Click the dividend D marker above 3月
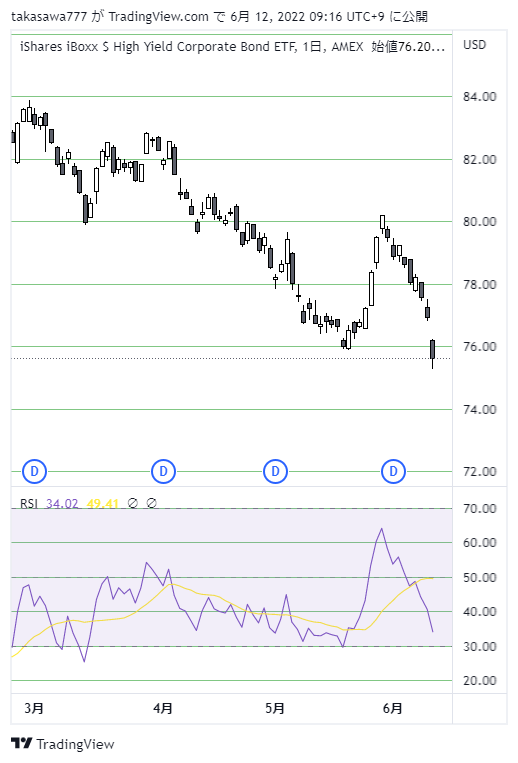Viewport: 518px width, 763px height. (x=35, y=471)
